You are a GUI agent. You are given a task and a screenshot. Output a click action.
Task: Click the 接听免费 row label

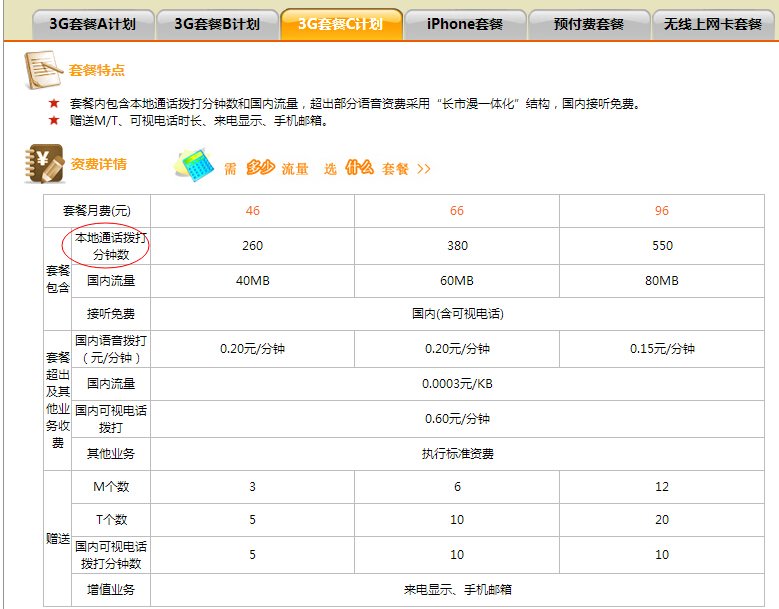tap(111, 314)
